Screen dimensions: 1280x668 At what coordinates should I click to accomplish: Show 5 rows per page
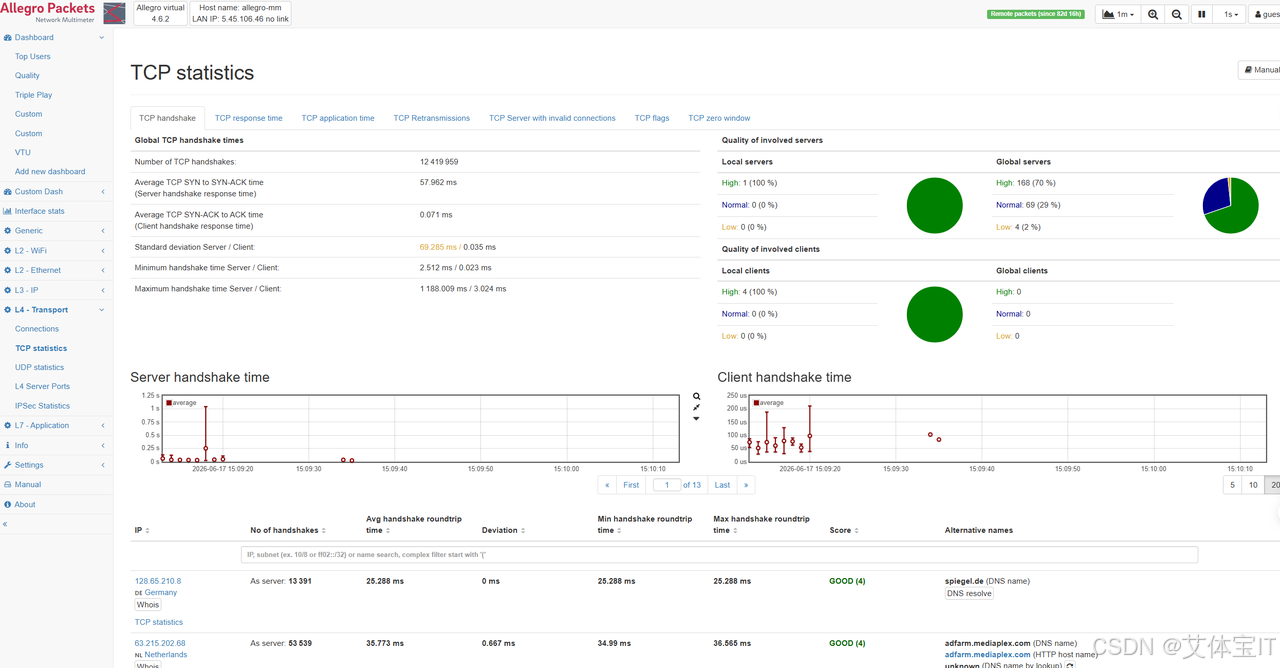pos(1232,485)
